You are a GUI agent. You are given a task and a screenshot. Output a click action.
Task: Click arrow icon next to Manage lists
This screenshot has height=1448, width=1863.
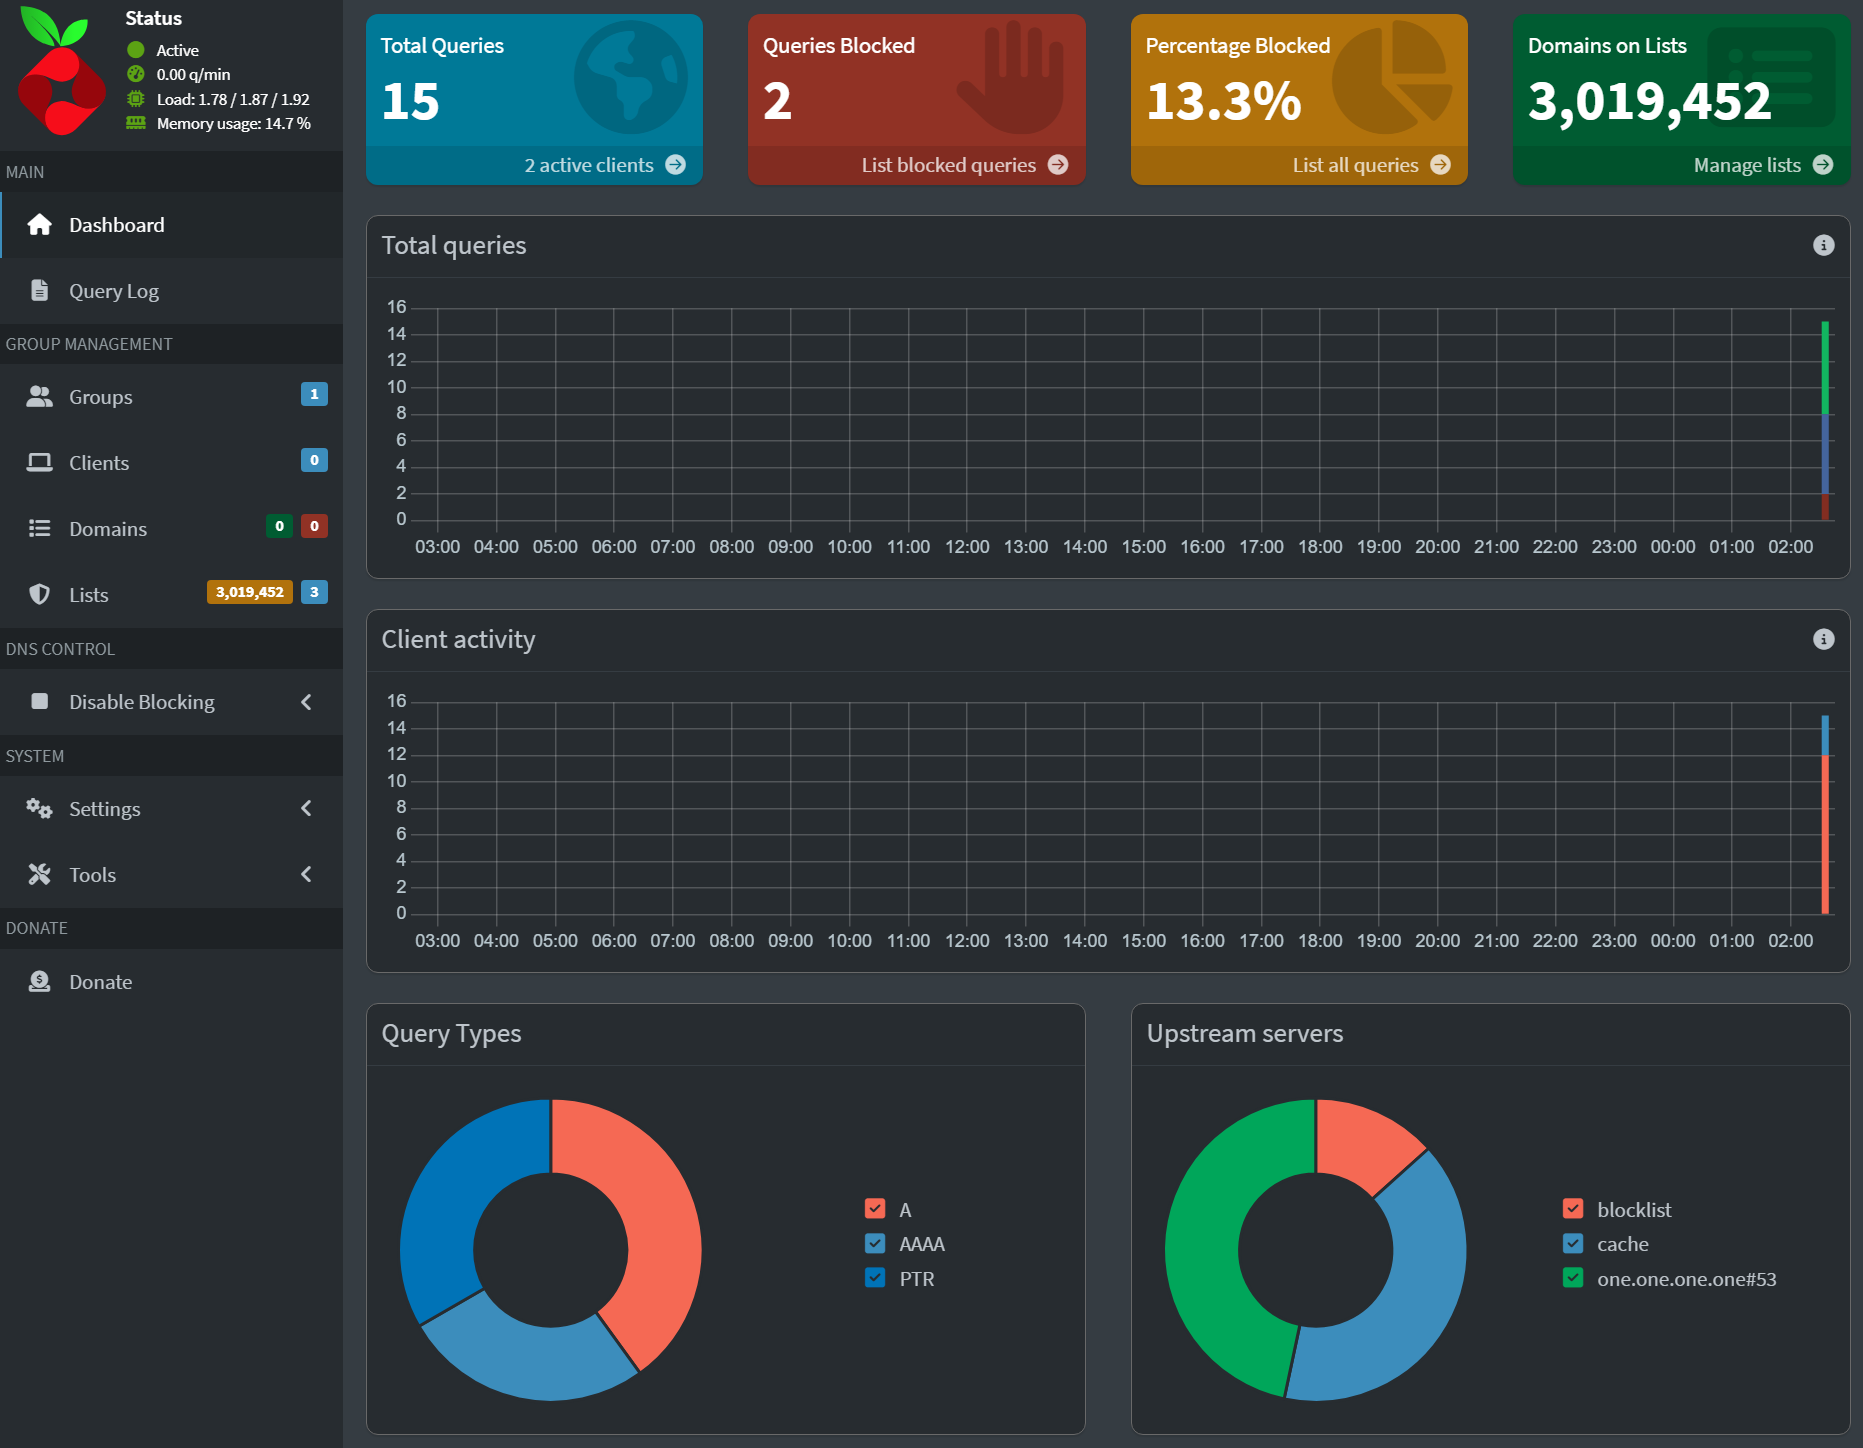pos(1823,165)
